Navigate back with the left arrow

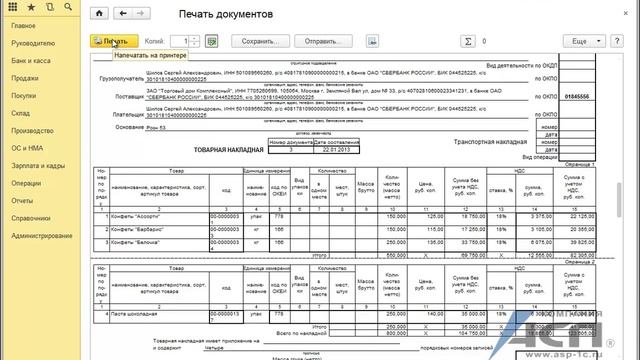coord(122,13)
